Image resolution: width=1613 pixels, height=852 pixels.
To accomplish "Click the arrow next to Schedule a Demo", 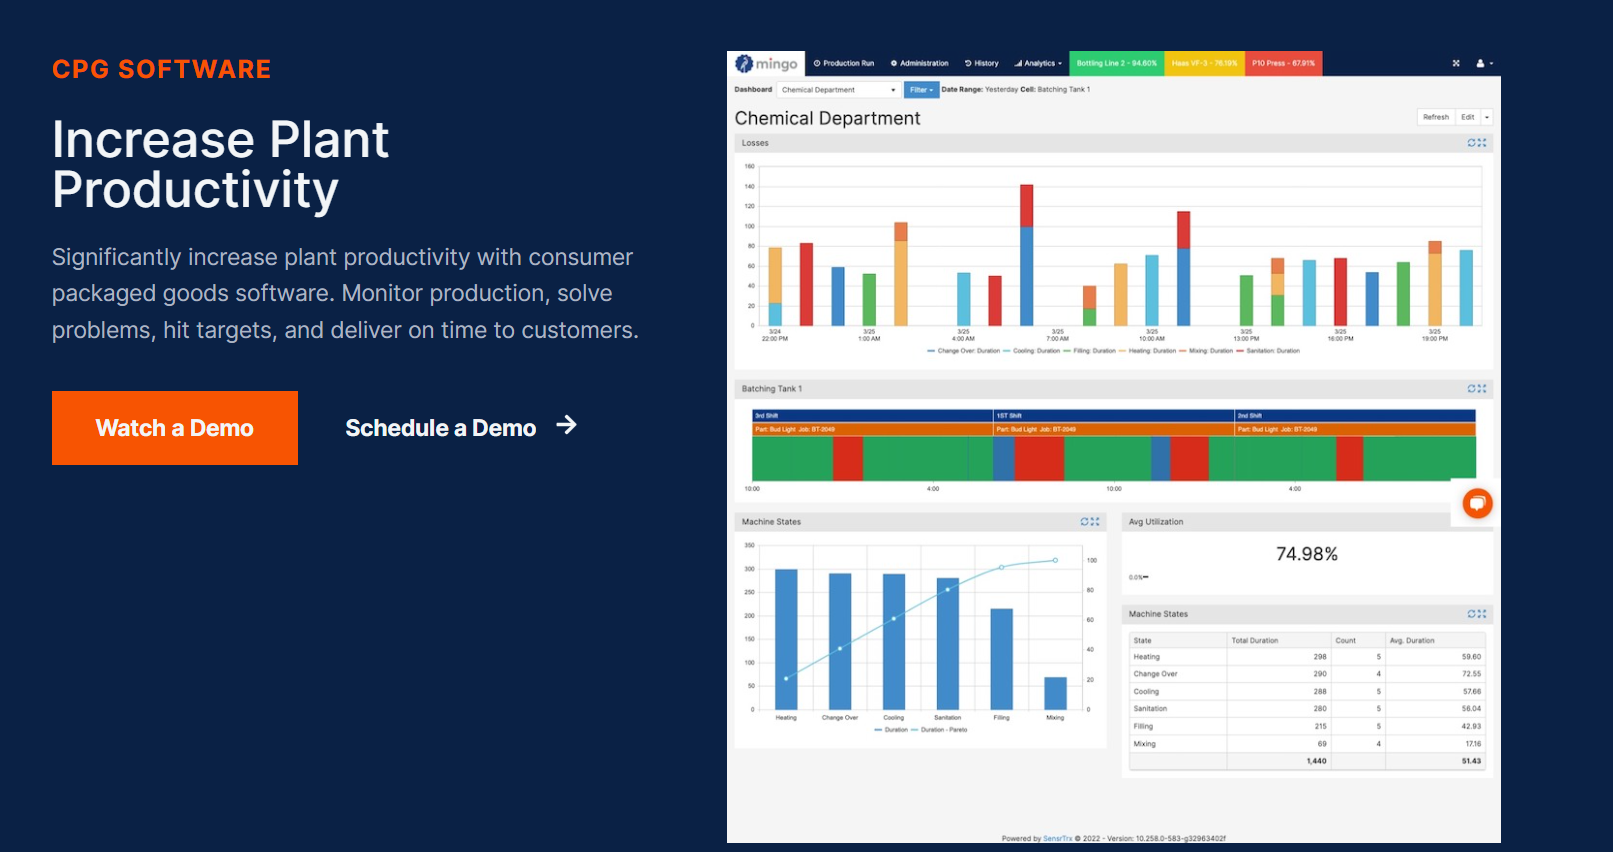I will click(566, 426).
